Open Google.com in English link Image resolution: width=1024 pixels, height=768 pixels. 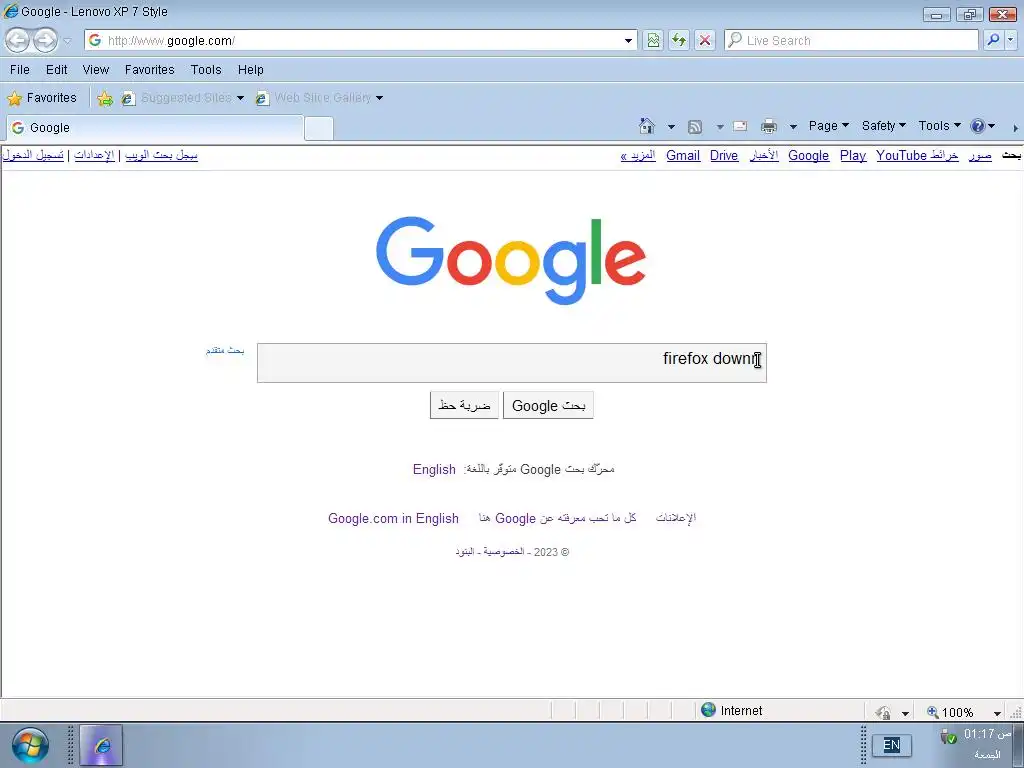[x=393, y=518]
